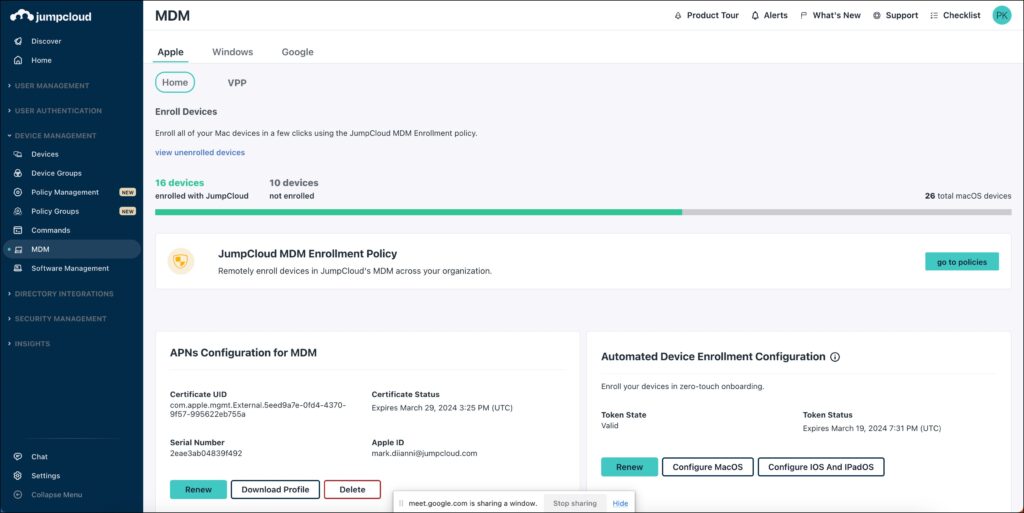Screen dimensions: 1024x513
Task: Open Settings gear in sidebar
Action: (x=18, y=476)
